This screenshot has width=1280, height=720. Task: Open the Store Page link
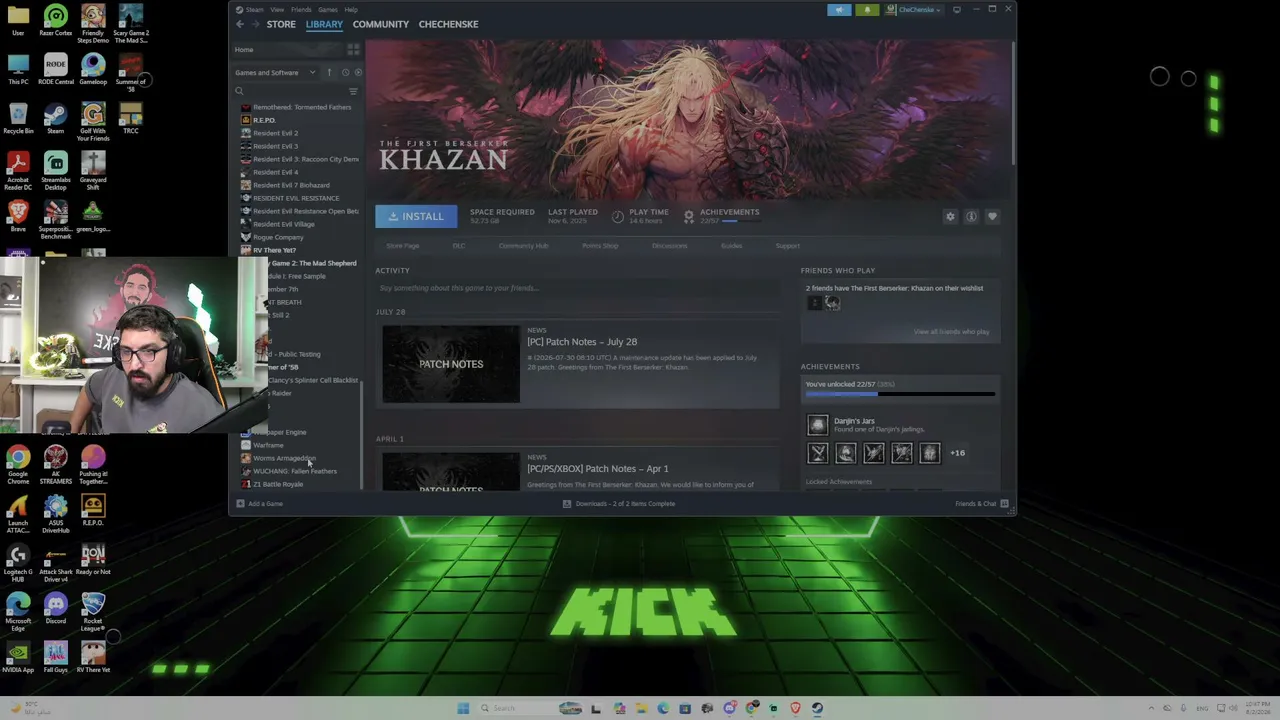[x=403, y=246]
